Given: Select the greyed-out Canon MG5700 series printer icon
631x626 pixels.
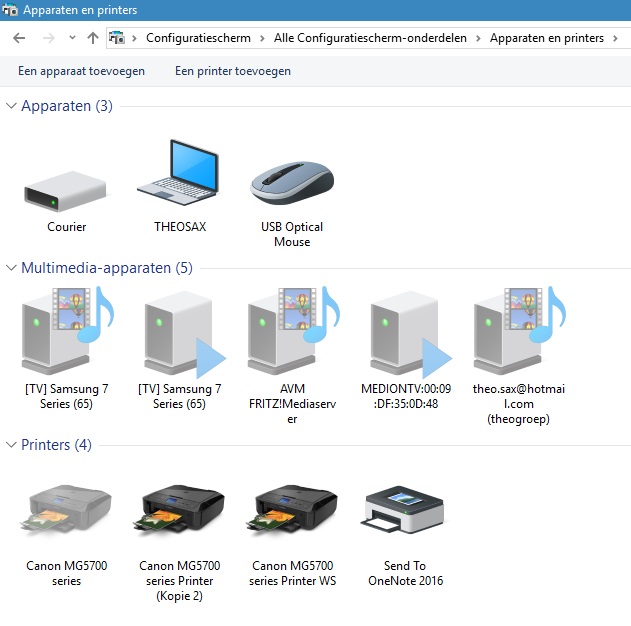Looking at the screenshot, I should 66,513.
